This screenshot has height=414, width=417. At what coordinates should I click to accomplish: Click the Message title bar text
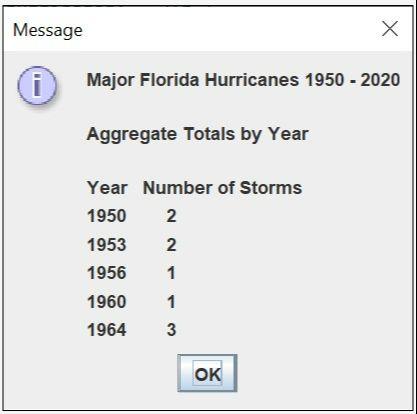coord(48,31)
